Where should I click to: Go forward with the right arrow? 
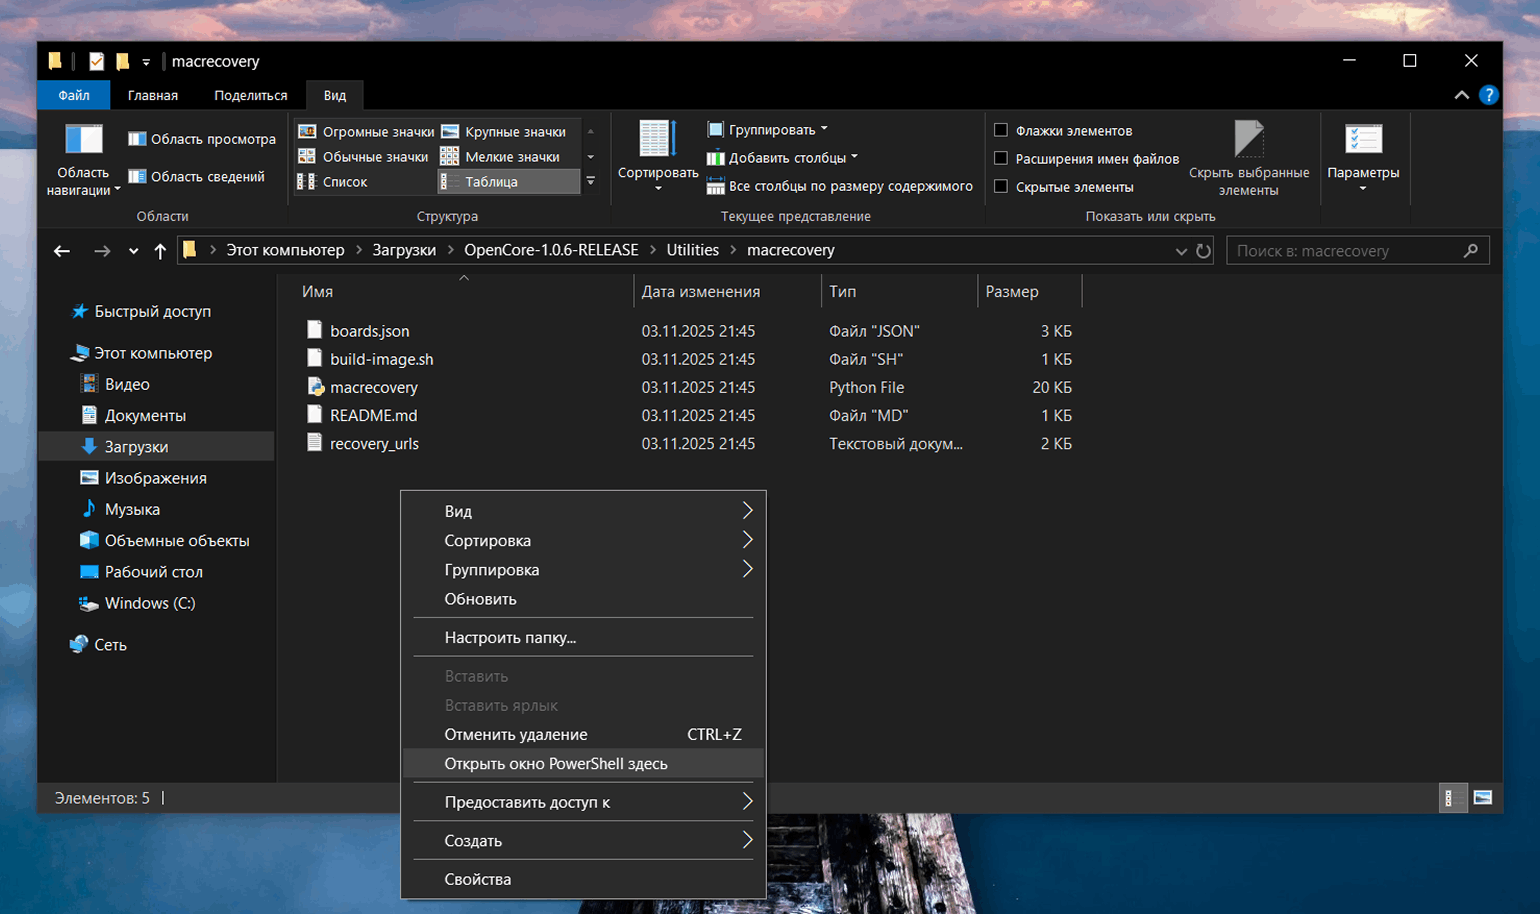[102, 251]
